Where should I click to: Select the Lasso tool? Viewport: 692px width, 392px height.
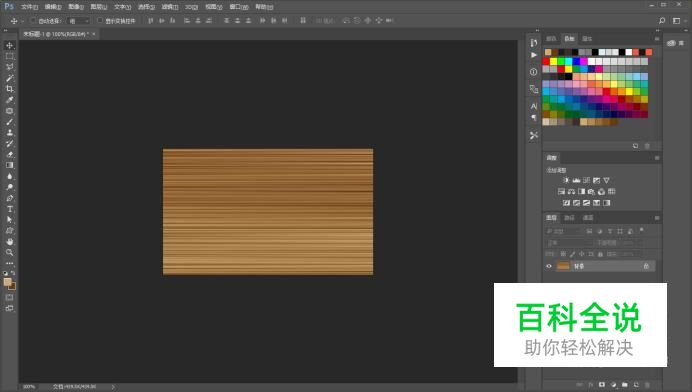point(9,67)
